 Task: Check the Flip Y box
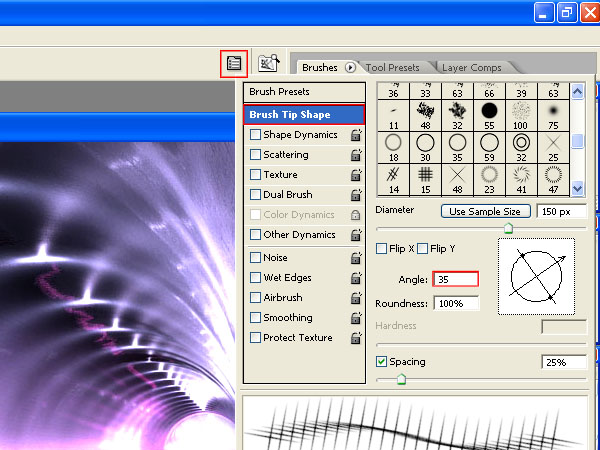coord(422,249)
